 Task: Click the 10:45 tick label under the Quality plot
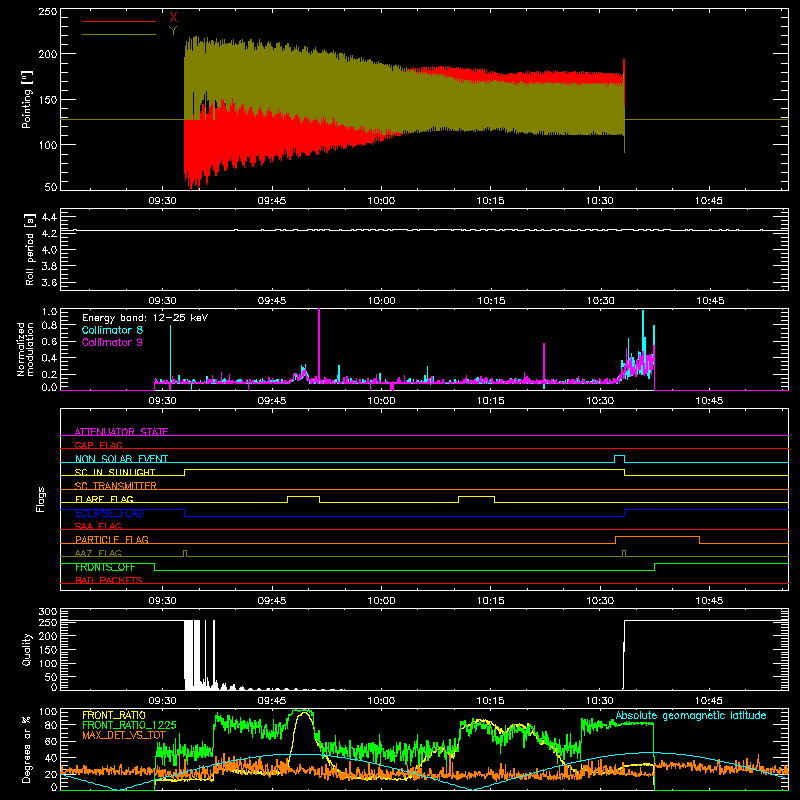(709, 701)
